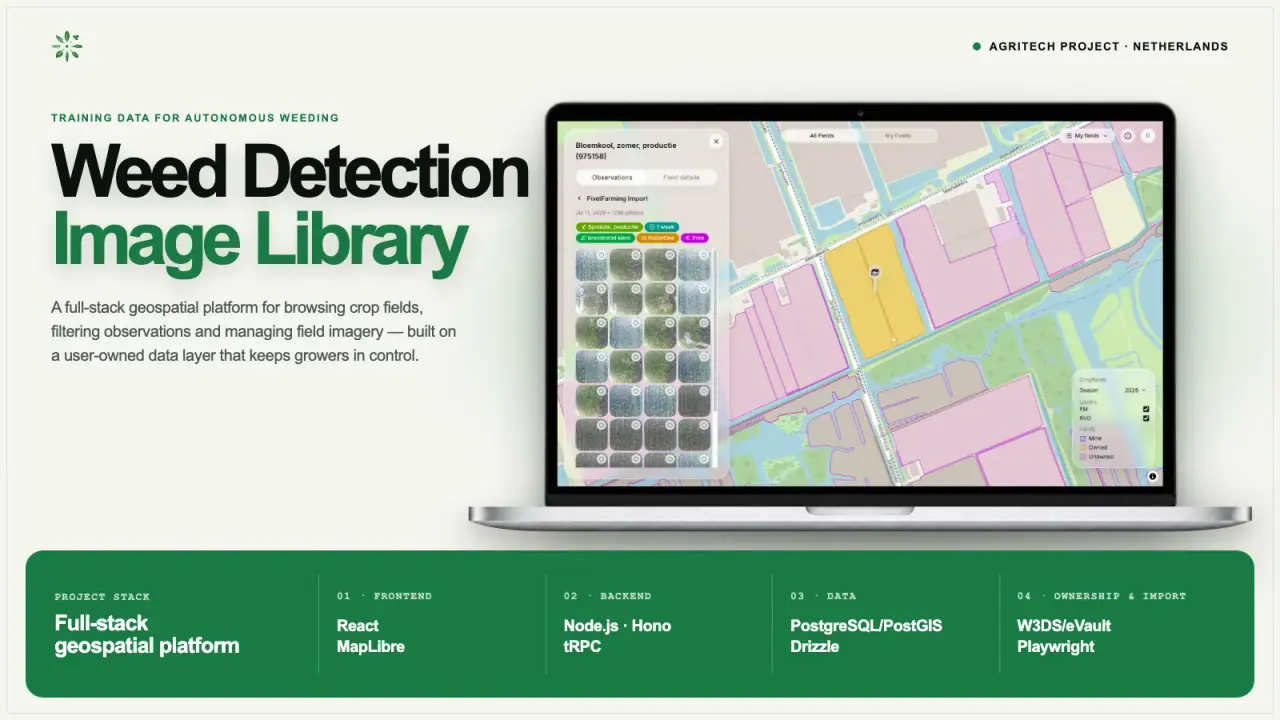The width and height of the screenshot is (1280, 720).
Task: Toggle the RVO layer checkbox
Action: click(x=1146, y=418)
